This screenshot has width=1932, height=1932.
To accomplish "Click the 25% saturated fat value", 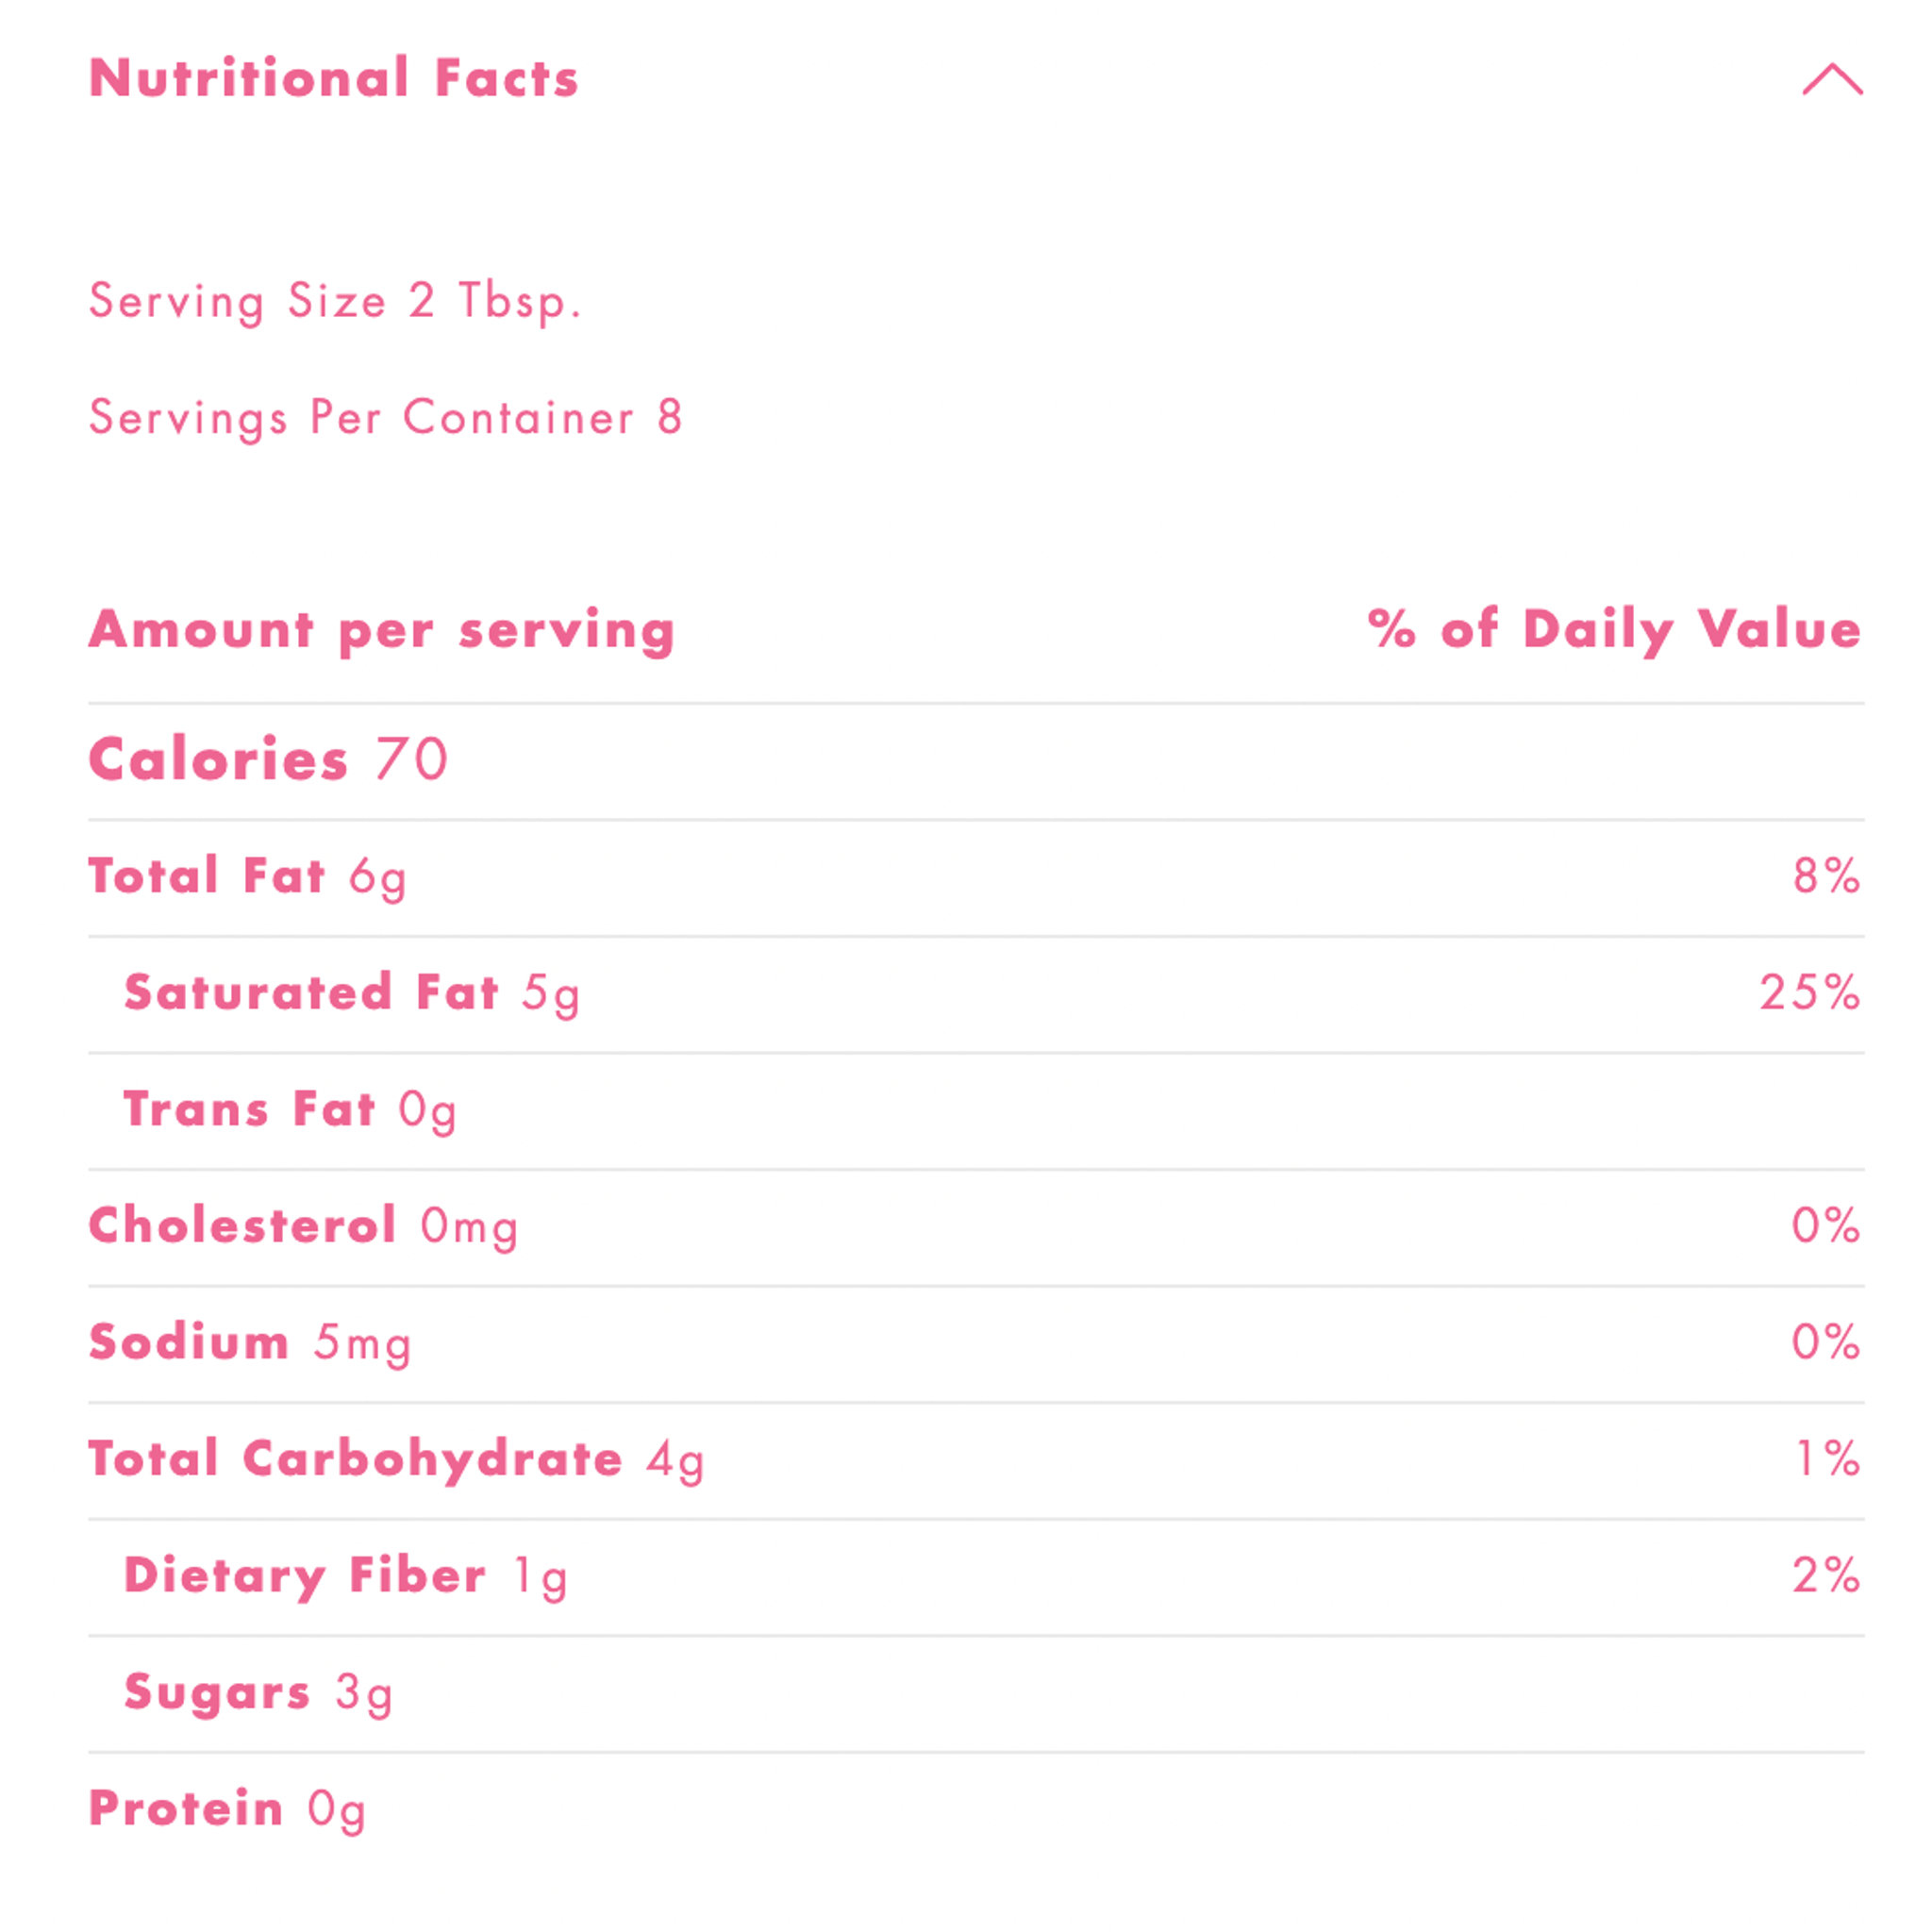I will [x=1810, y=993].
